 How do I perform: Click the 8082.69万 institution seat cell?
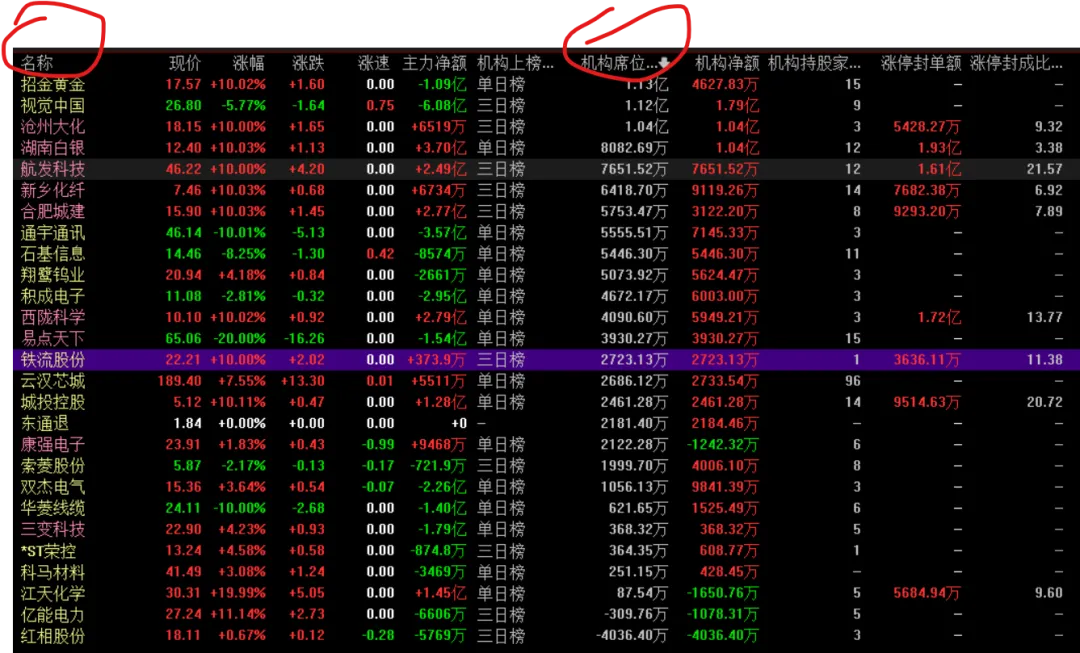point(634,148)
